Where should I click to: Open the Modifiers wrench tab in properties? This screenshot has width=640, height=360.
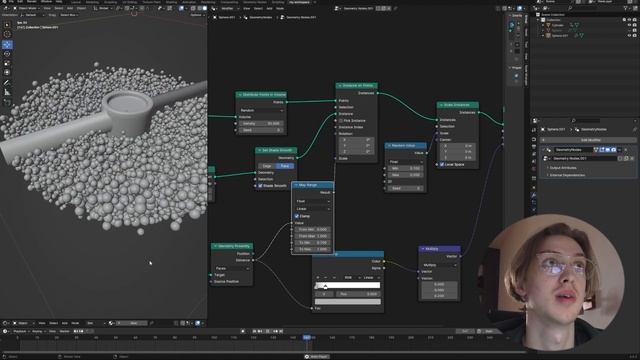(533, 196)
